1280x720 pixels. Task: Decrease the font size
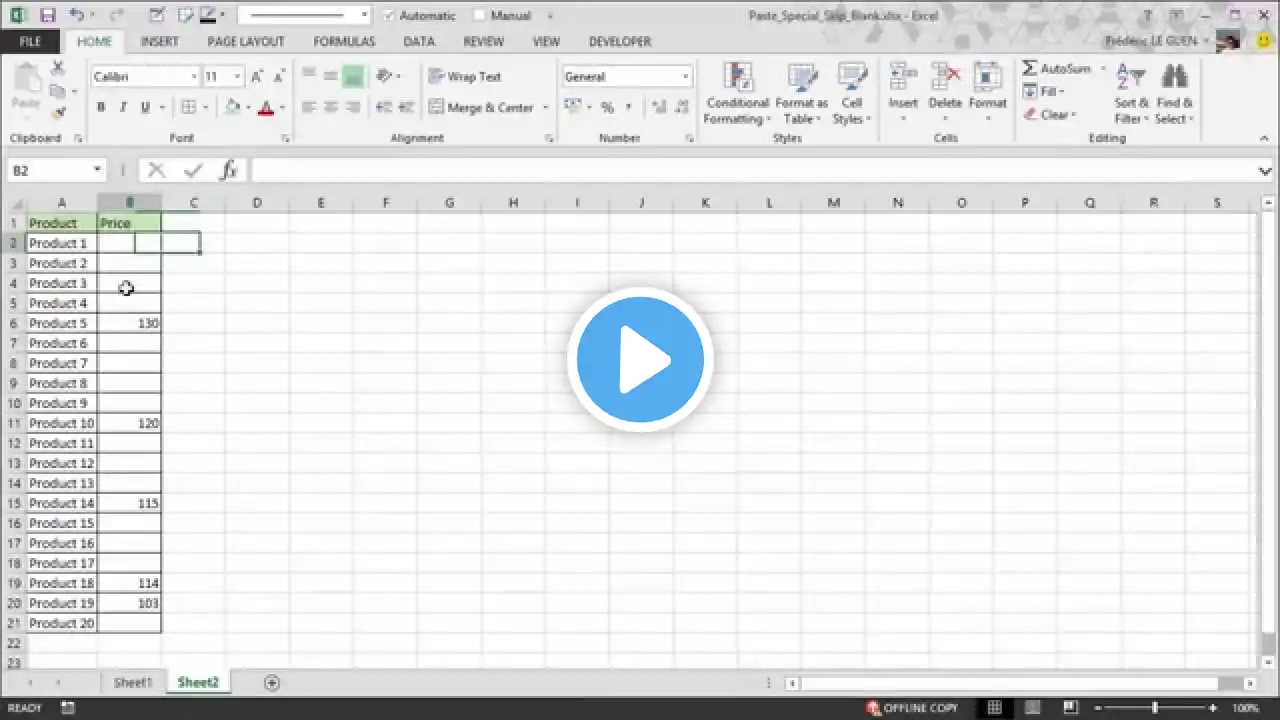277,77
